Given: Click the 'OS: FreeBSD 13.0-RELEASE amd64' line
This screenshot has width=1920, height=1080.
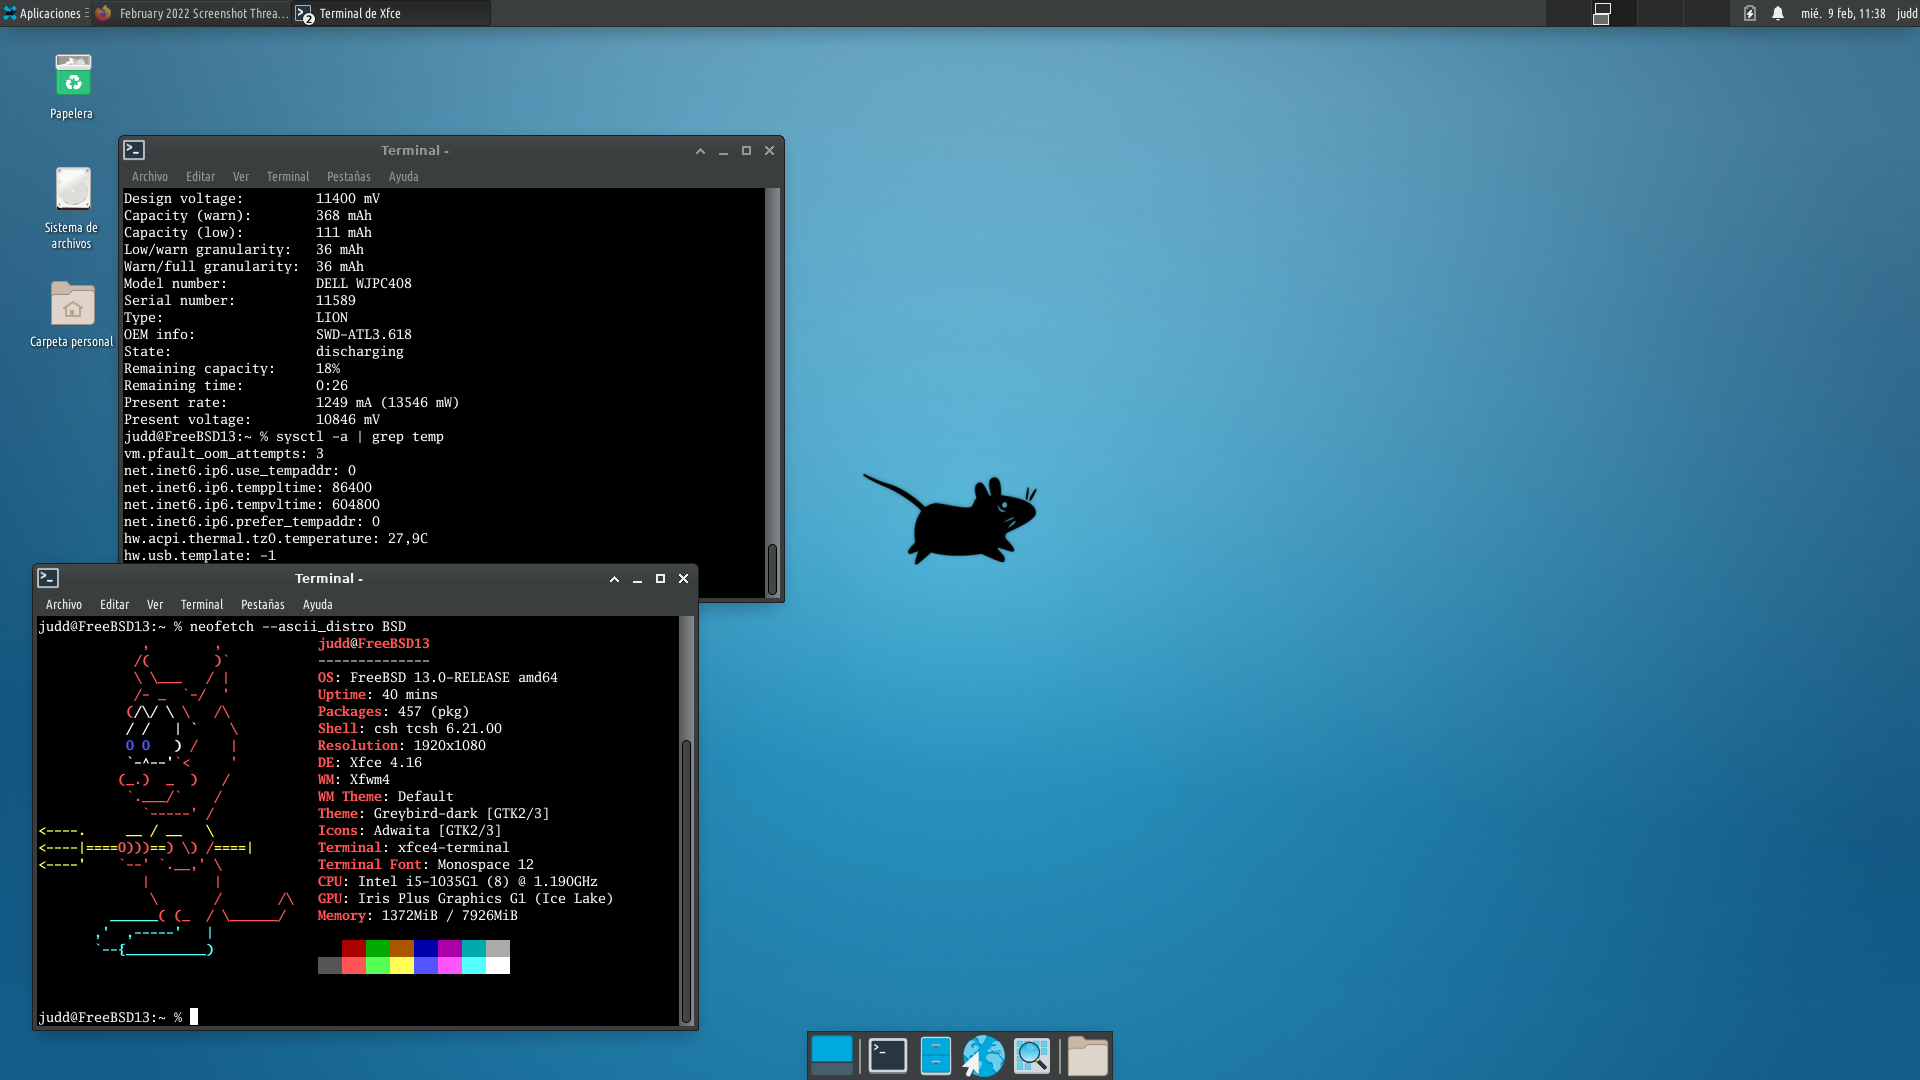Looking at the screenshot, I should [x=438, y=678].
